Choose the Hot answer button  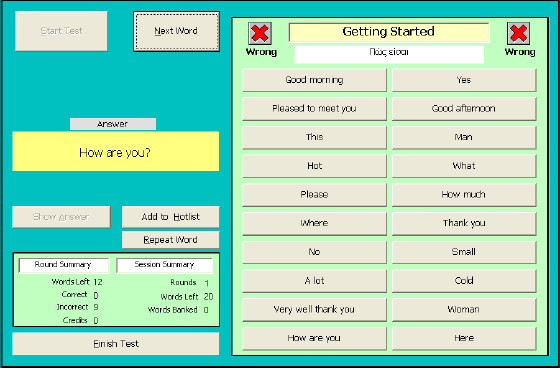pyautogui.click(x=314, y=166)
